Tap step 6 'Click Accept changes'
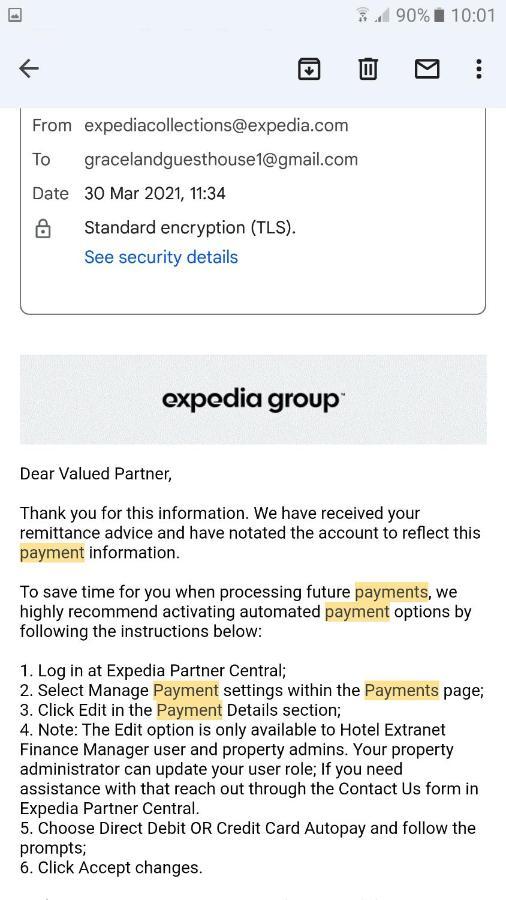This screenshot has width=506, height=900. (111, 867)
